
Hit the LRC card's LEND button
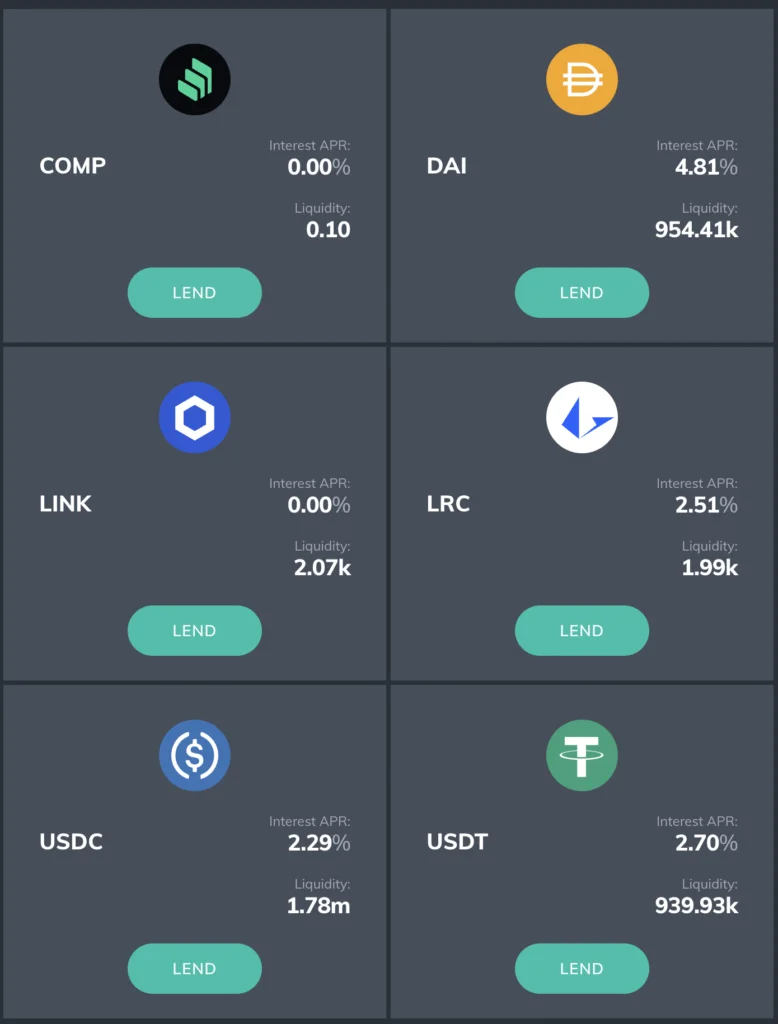coord(582,631)
